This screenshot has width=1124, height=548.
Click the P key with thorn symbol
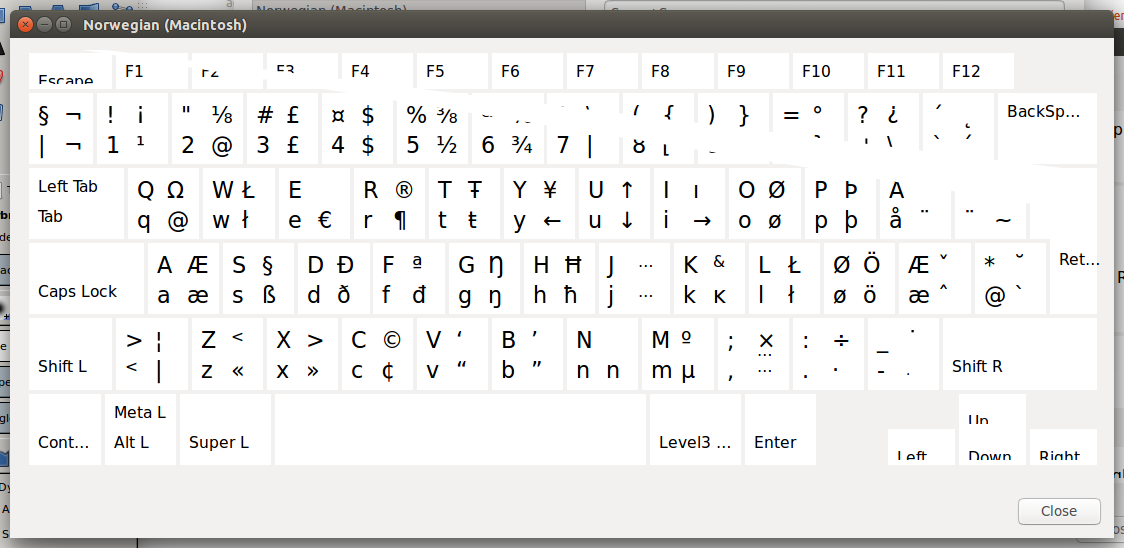pos(840,203)
